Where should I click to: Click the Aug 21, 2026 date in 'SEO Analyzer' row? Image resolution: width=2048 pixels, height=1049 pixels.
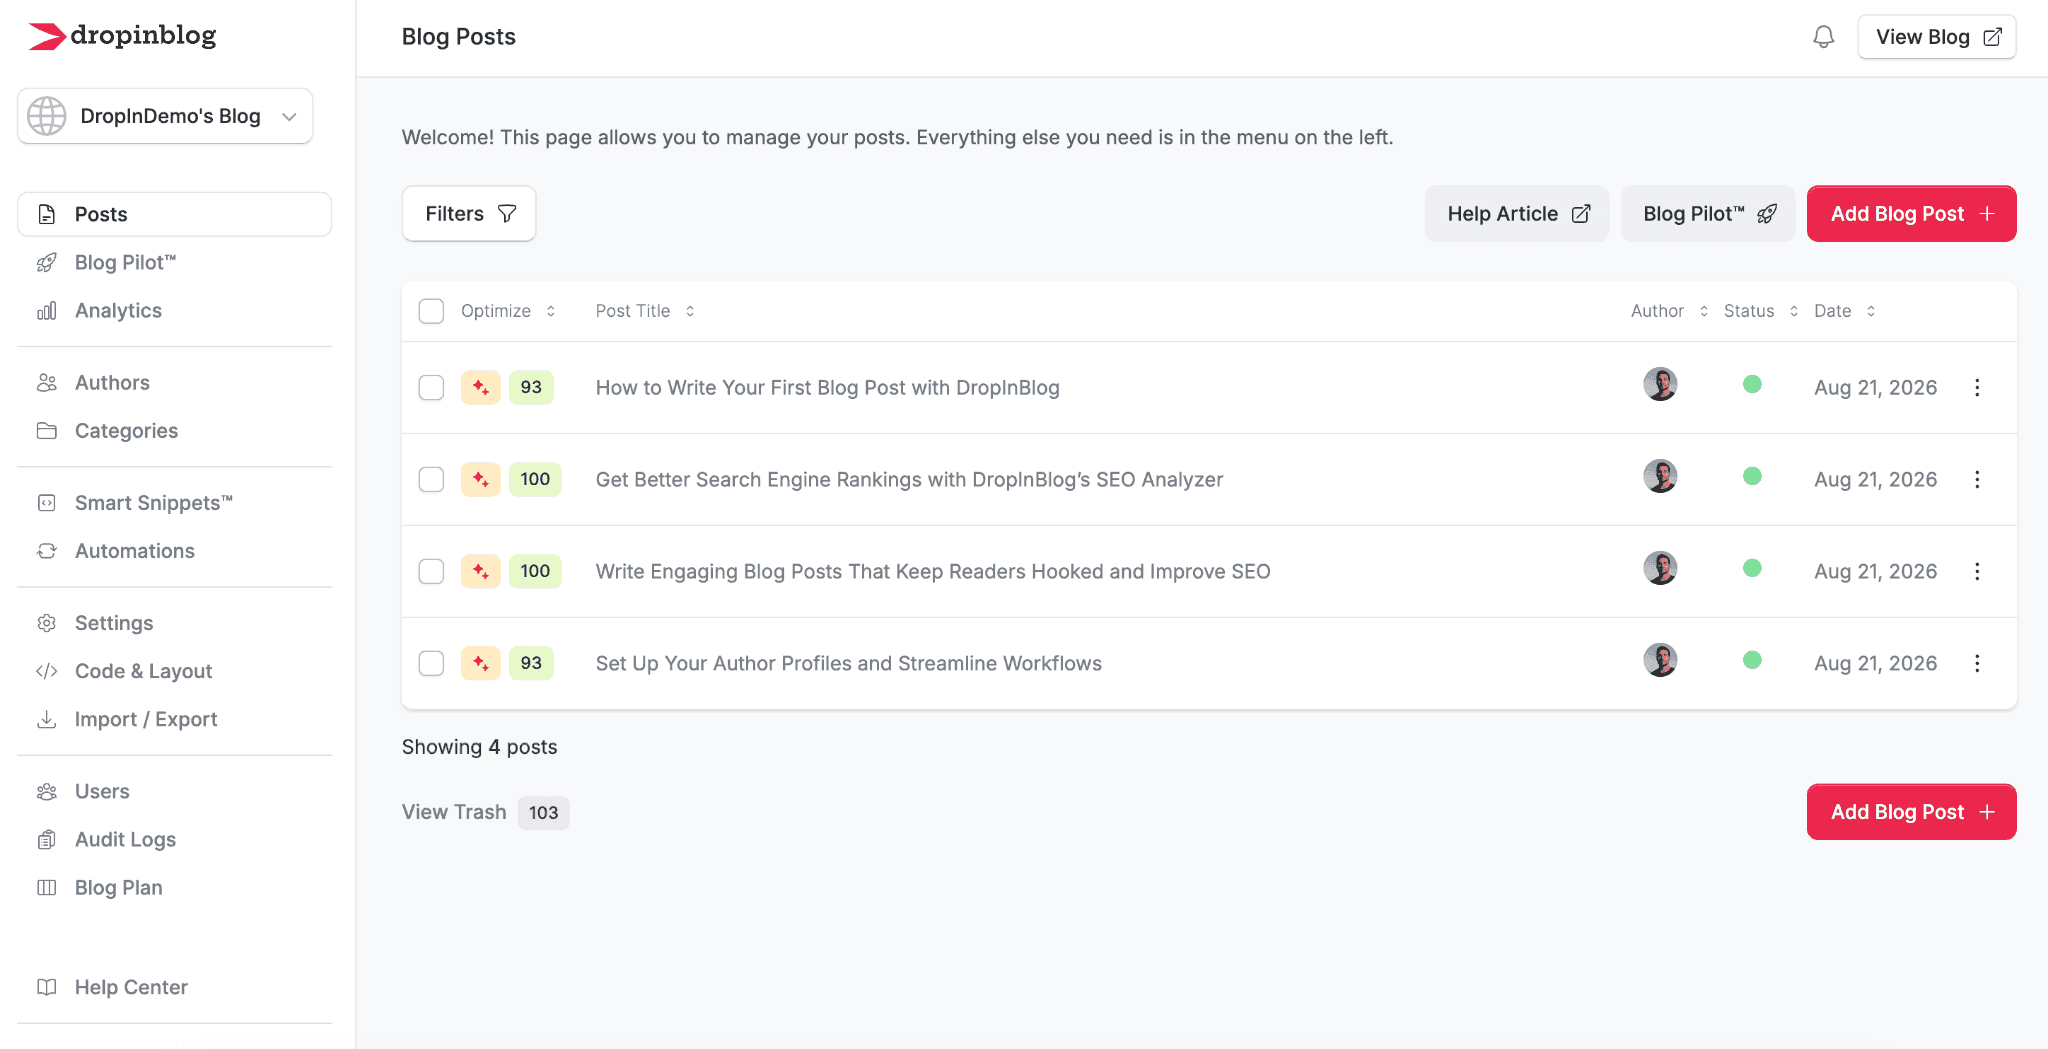pos(1876,479)
